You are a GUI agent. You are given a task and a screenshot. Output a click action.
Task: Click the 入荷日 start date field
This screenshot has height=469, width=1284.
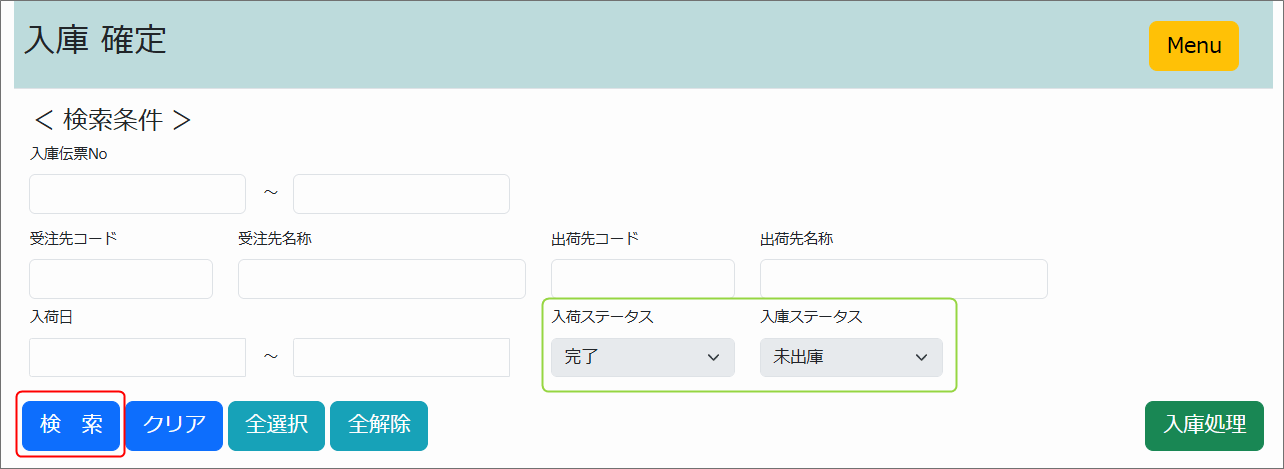coord(137,357)
